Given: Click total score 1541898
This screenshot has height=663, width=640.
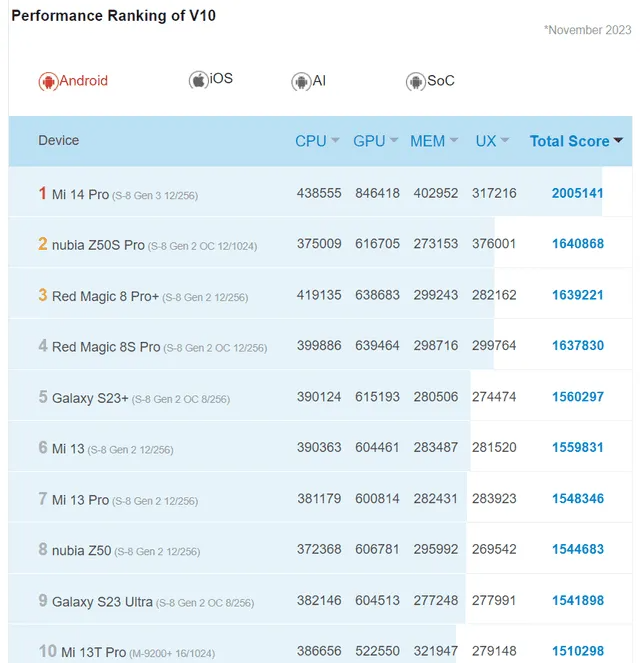Looking at the screenshot, I should [x=578, y=600].
